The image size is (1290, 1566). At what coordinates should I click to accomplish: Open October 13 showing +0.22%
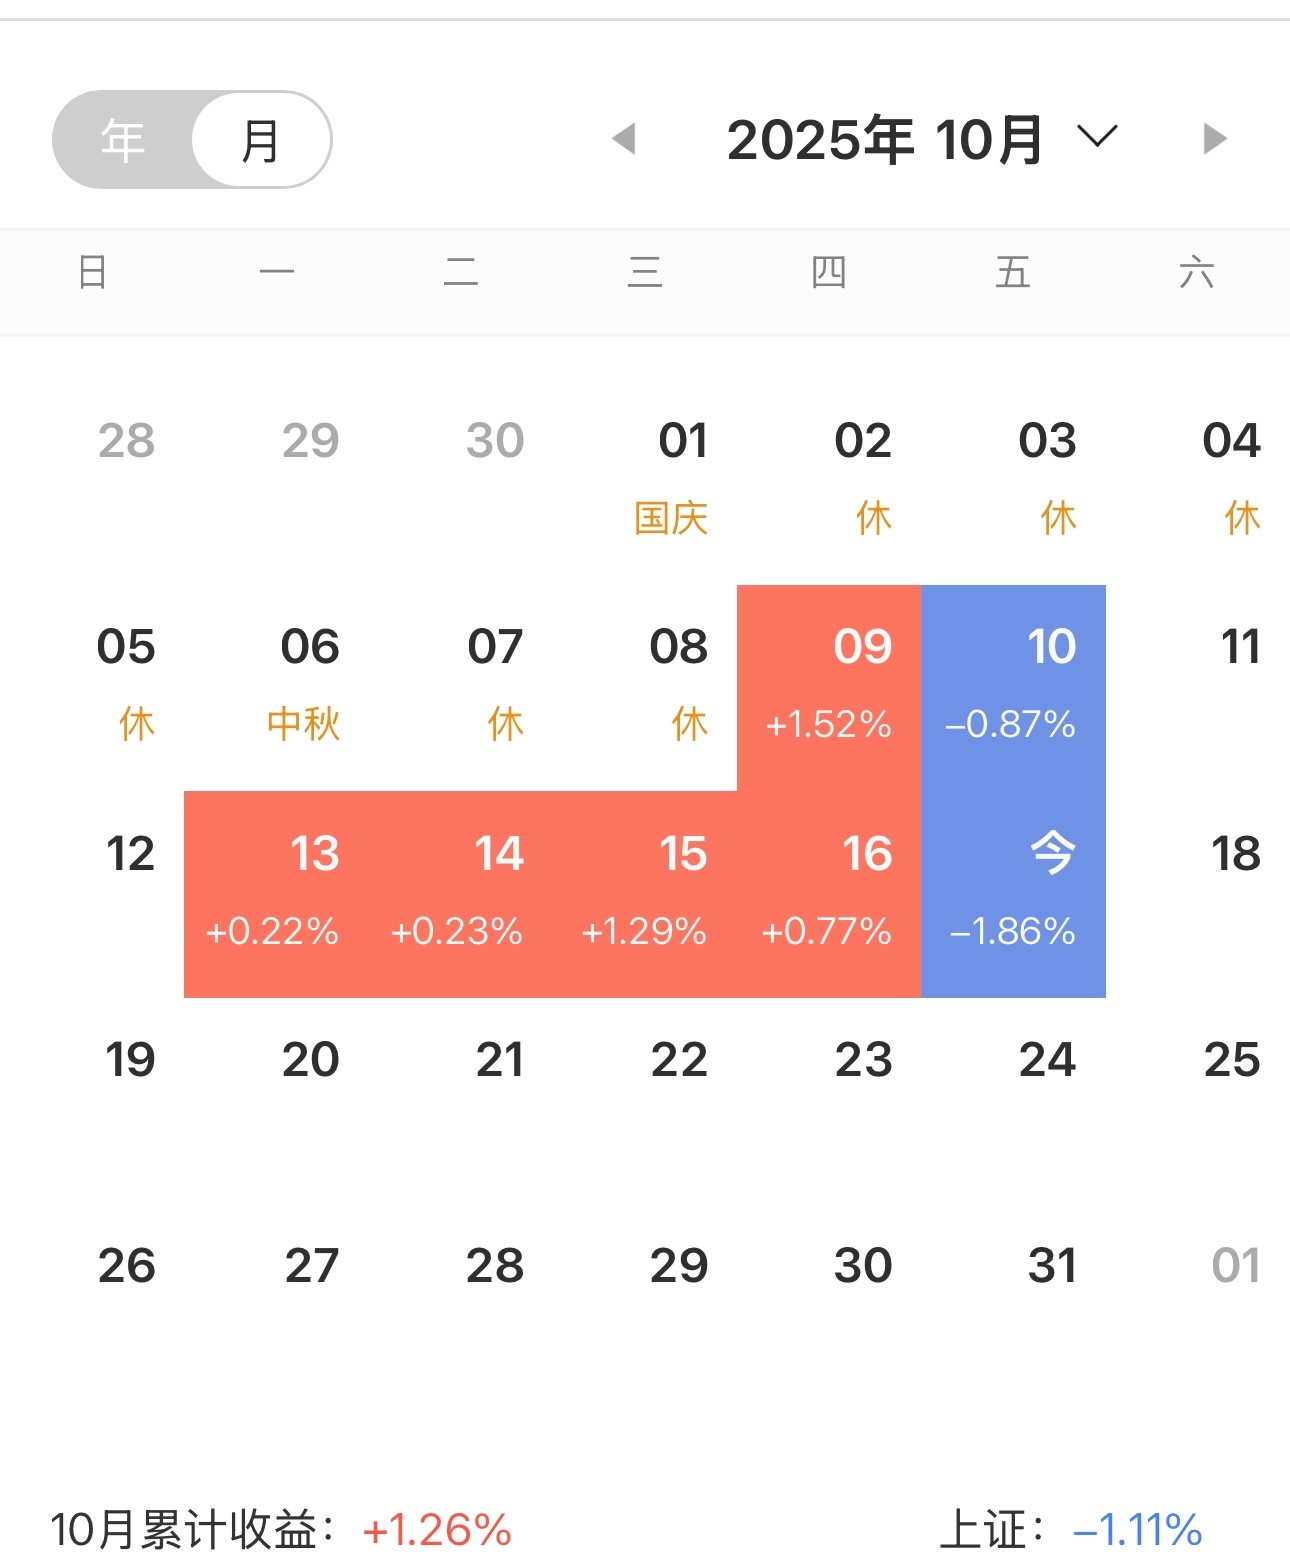coord(275,893)
